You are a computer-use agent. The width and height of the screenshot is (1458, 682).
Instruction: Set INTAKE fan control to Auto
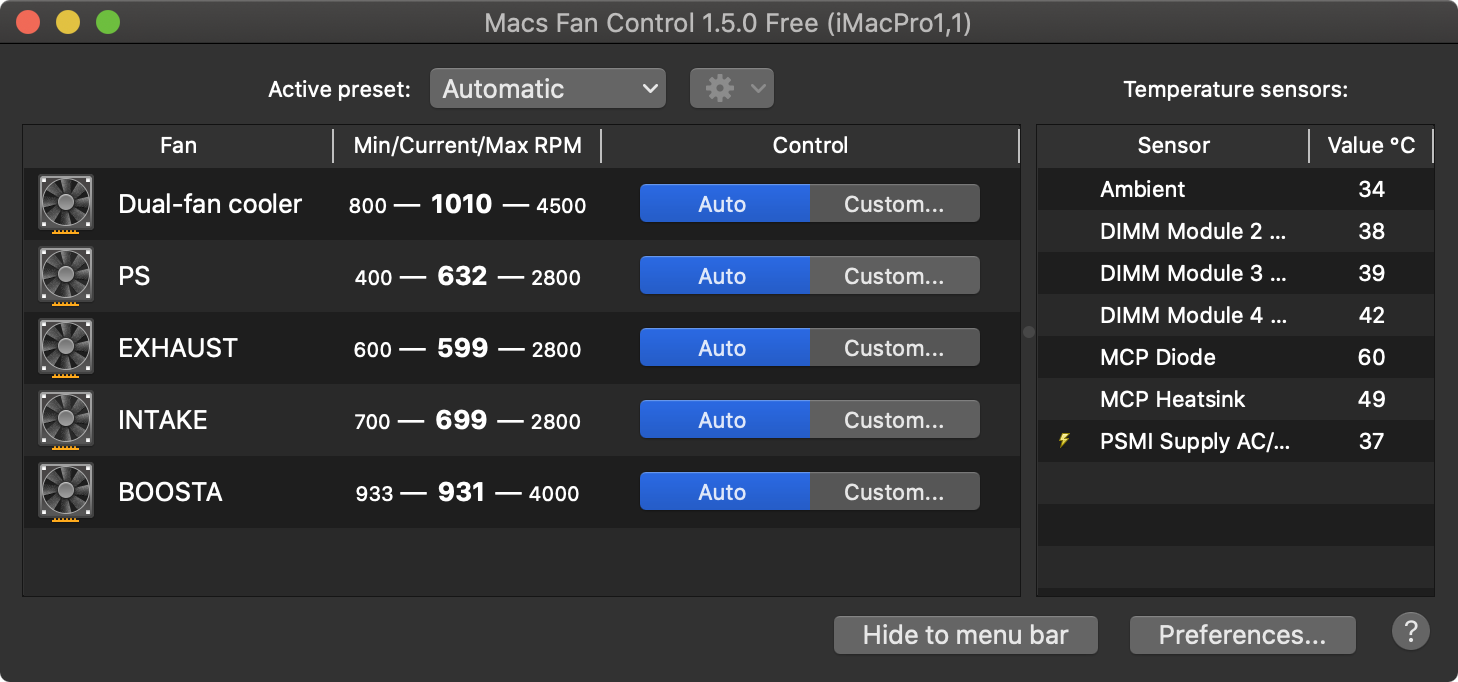pyautogui.click(x=724, y=420)
